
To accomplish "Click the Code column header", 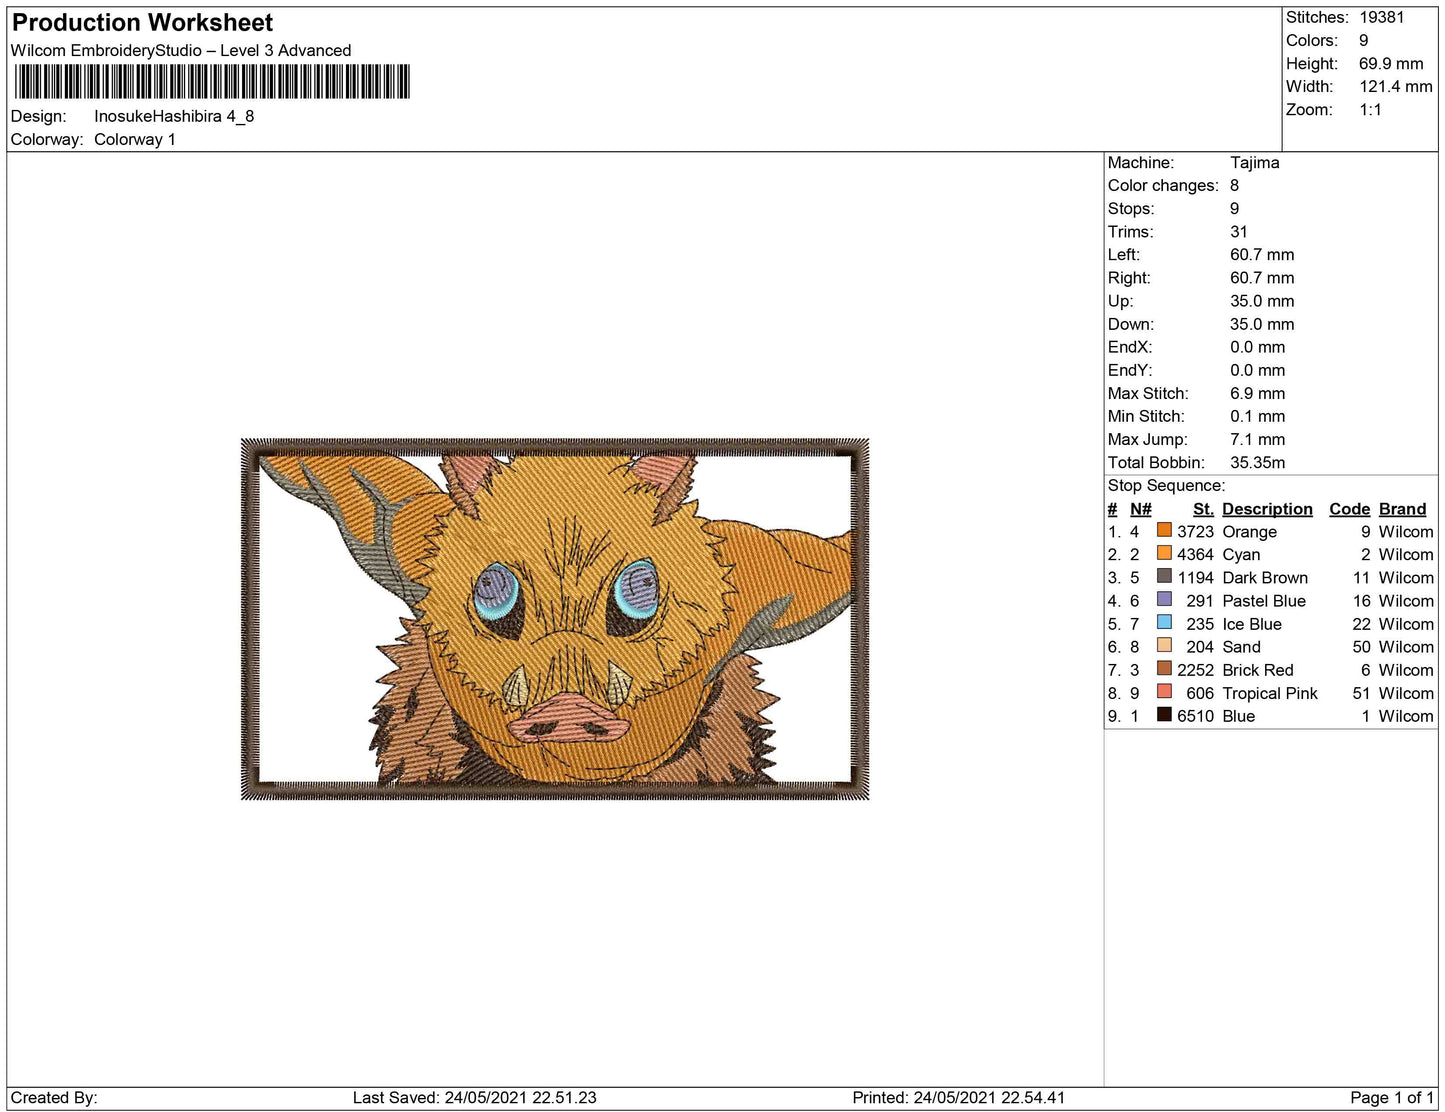I will click(1350, 508).
